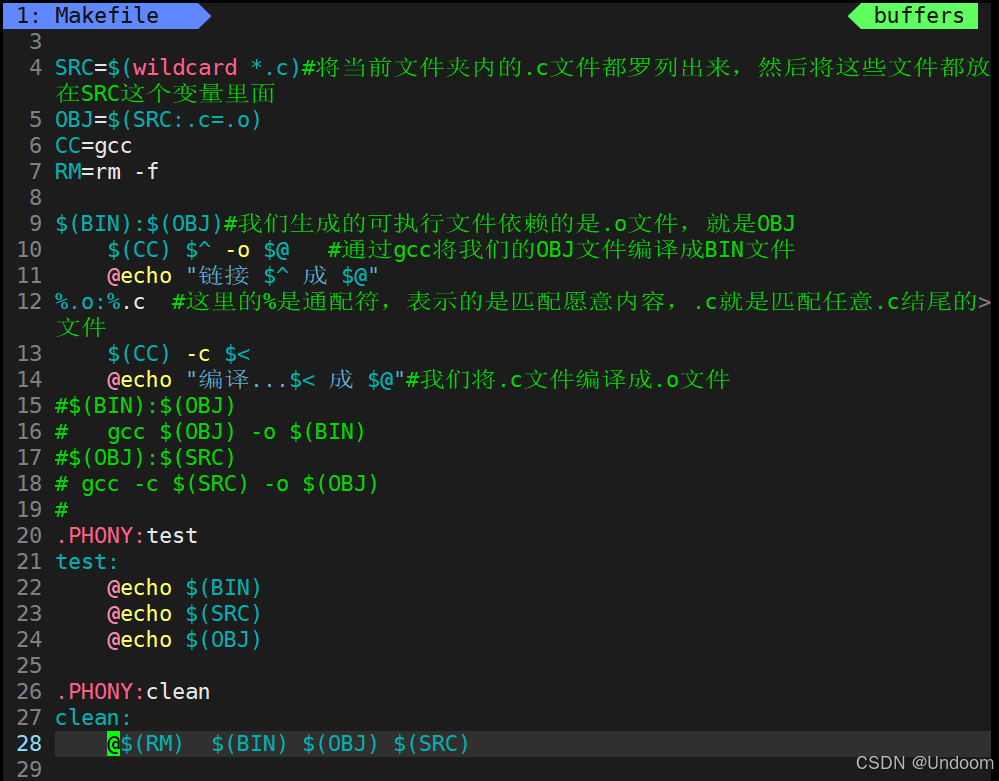Viewport: 999px width, 781px height.
Task: Click the 'clean:' target line
Action: click(x=93, y=718)
